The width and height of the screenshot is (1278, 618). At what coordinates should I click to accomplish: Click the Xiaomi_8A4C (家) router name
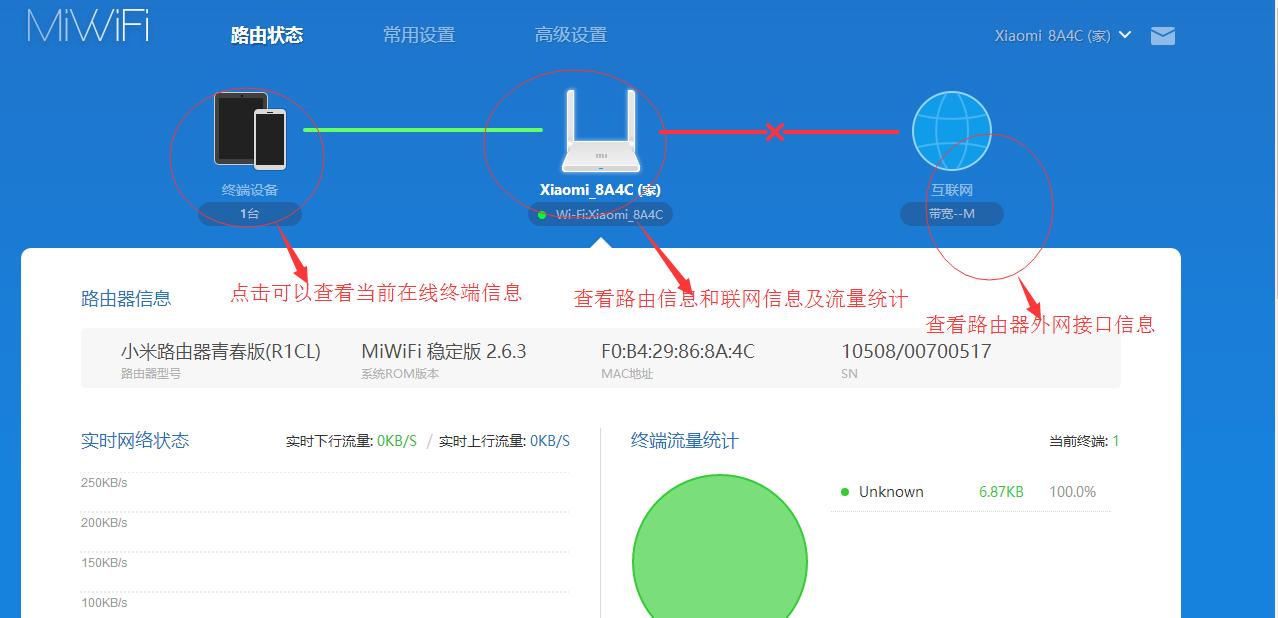tap(600, 189)
